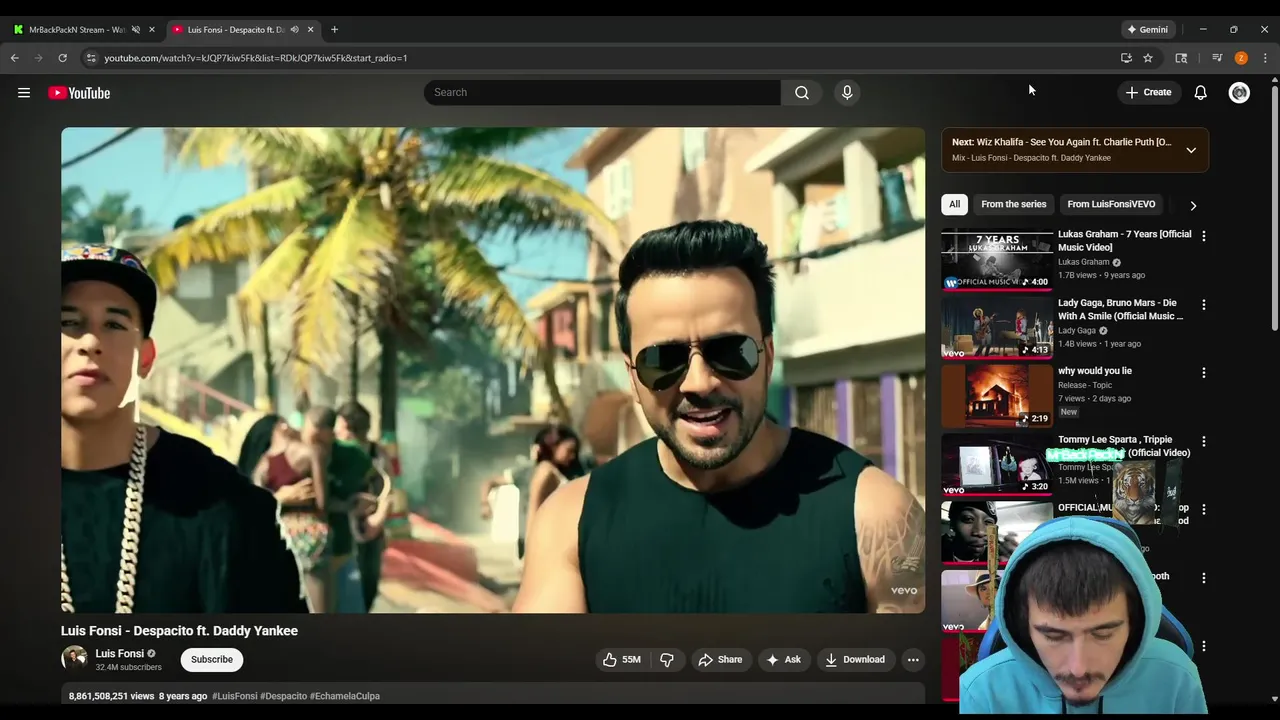Open Luis Fonsi channel avatar
The height and width of the screenshot is (720, 1280).
(74, 658)
